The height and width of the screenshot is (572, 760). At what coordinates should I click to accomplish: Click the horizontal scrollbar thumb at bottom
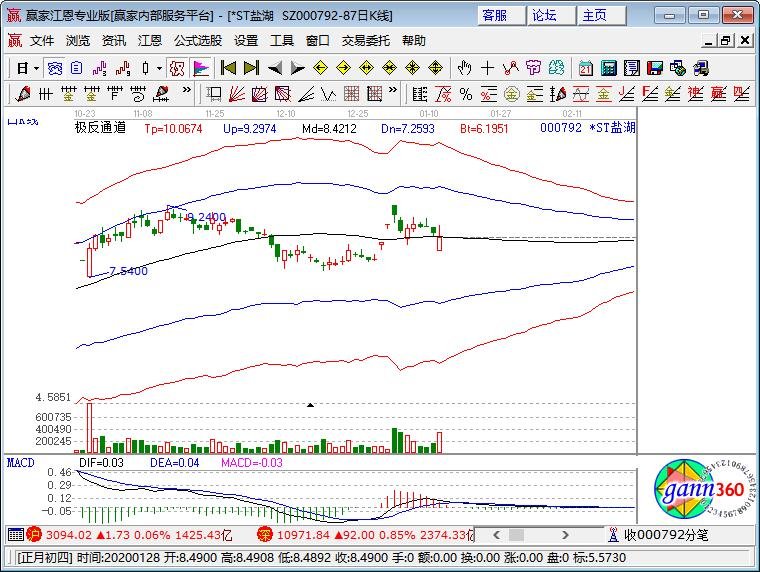[x=517, y=535]
